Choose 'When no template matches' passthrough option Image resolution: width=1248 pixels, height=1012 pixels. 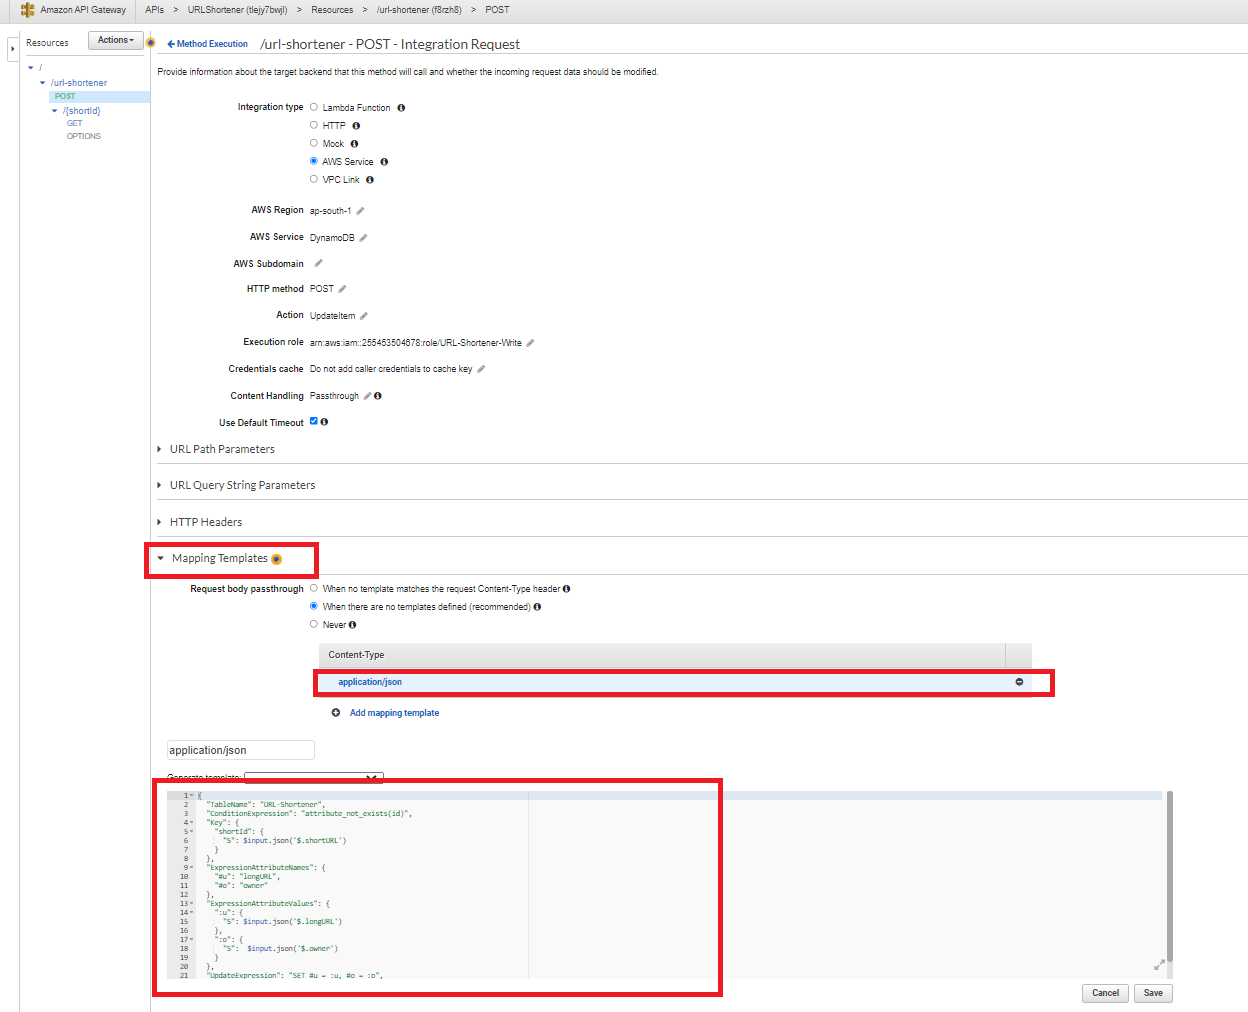pos(314,588)
